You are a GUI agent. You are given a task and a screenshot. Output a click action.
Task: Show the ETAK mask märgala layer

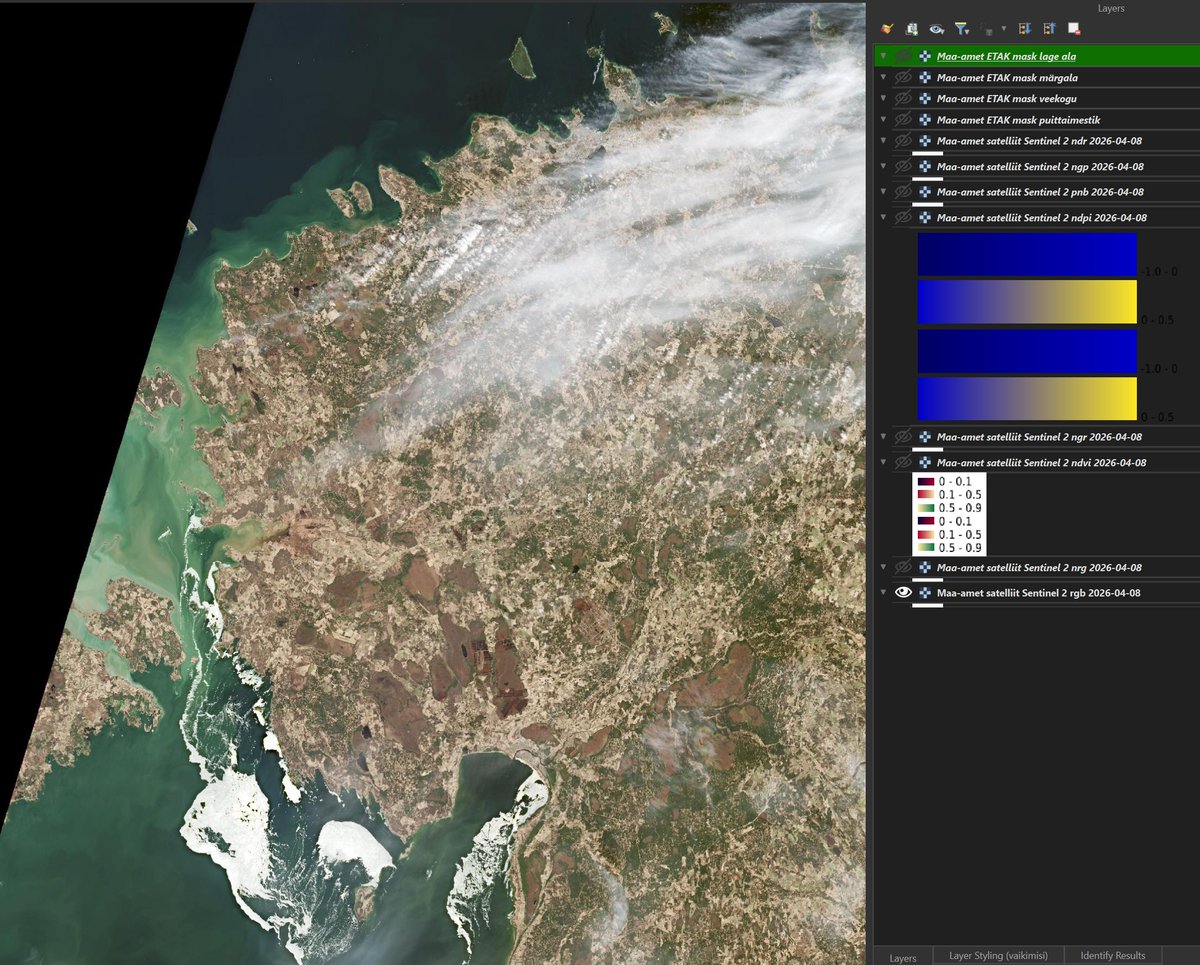point(903,77)
